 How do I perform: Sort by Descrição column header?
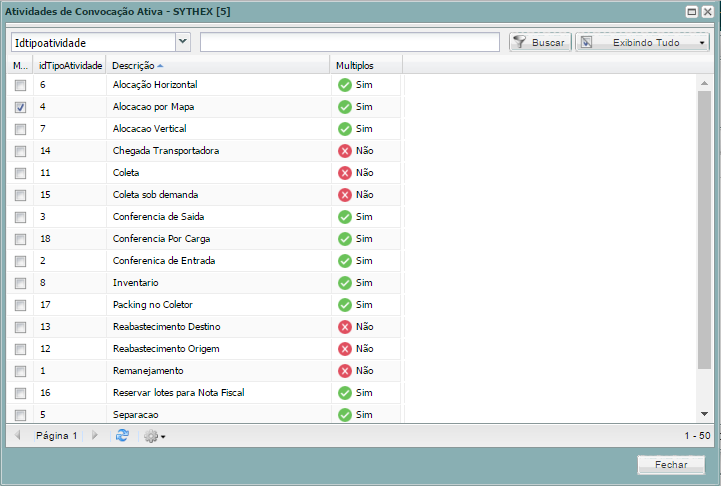click(x=217, y=65)
